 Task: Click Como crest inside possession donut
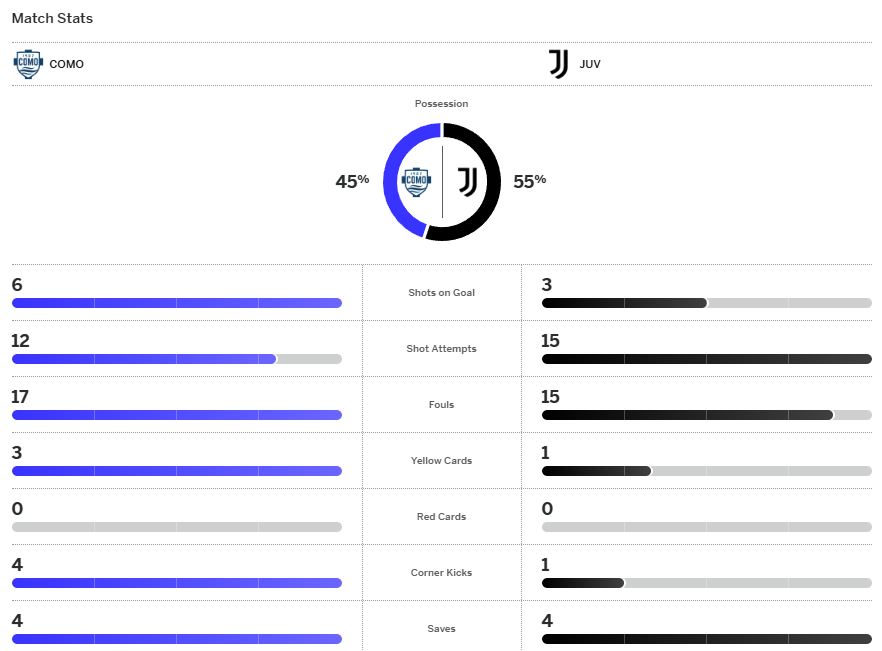[x=416, y=181]
